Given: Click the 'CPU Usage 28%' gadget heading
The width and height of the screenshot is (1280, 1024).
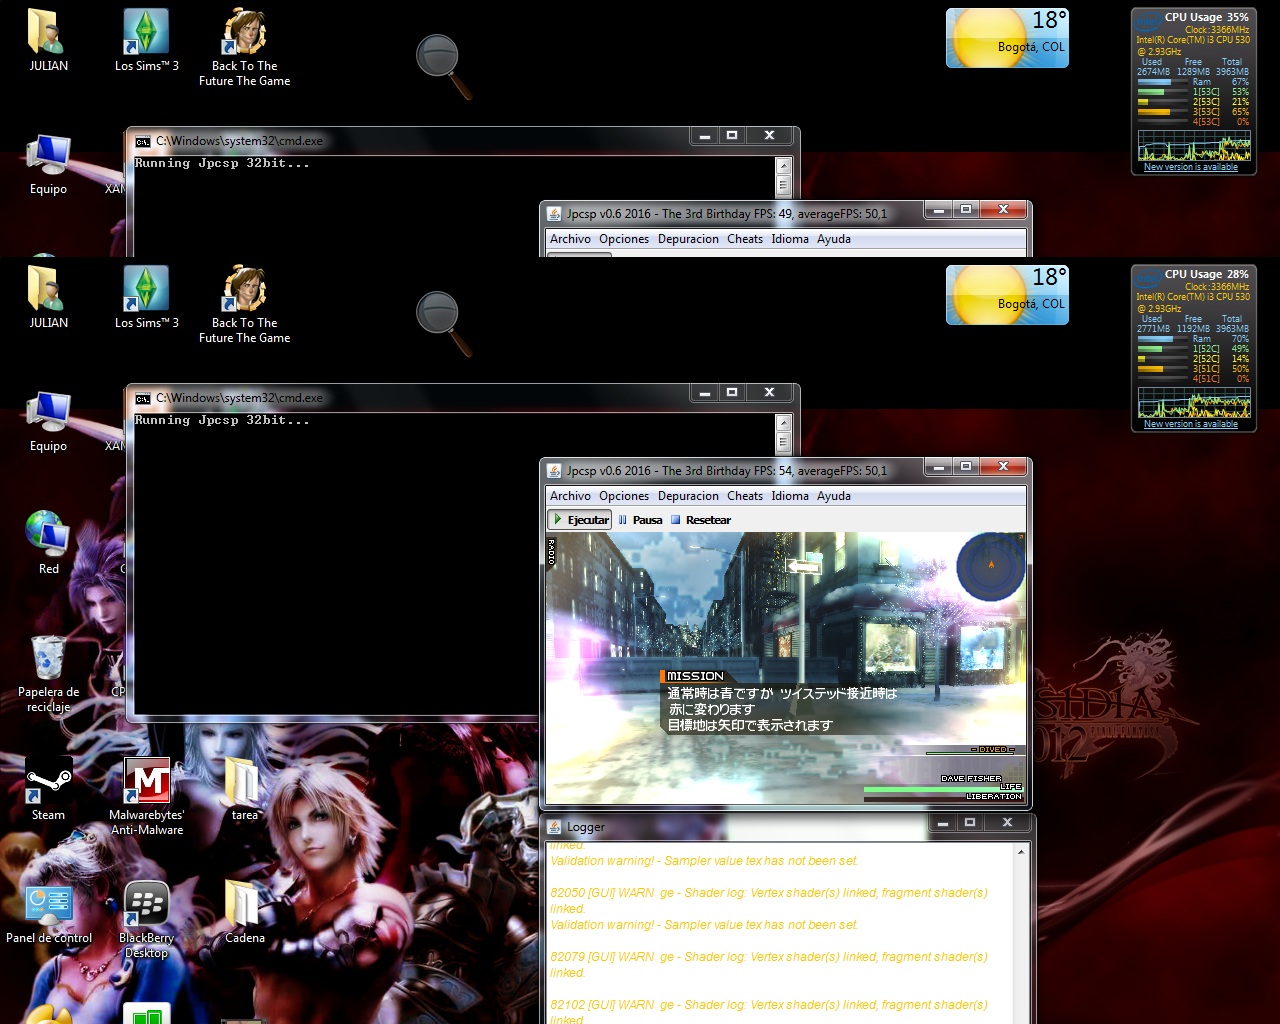Looking at the screenshot, I should click(x=1206, y=274).
